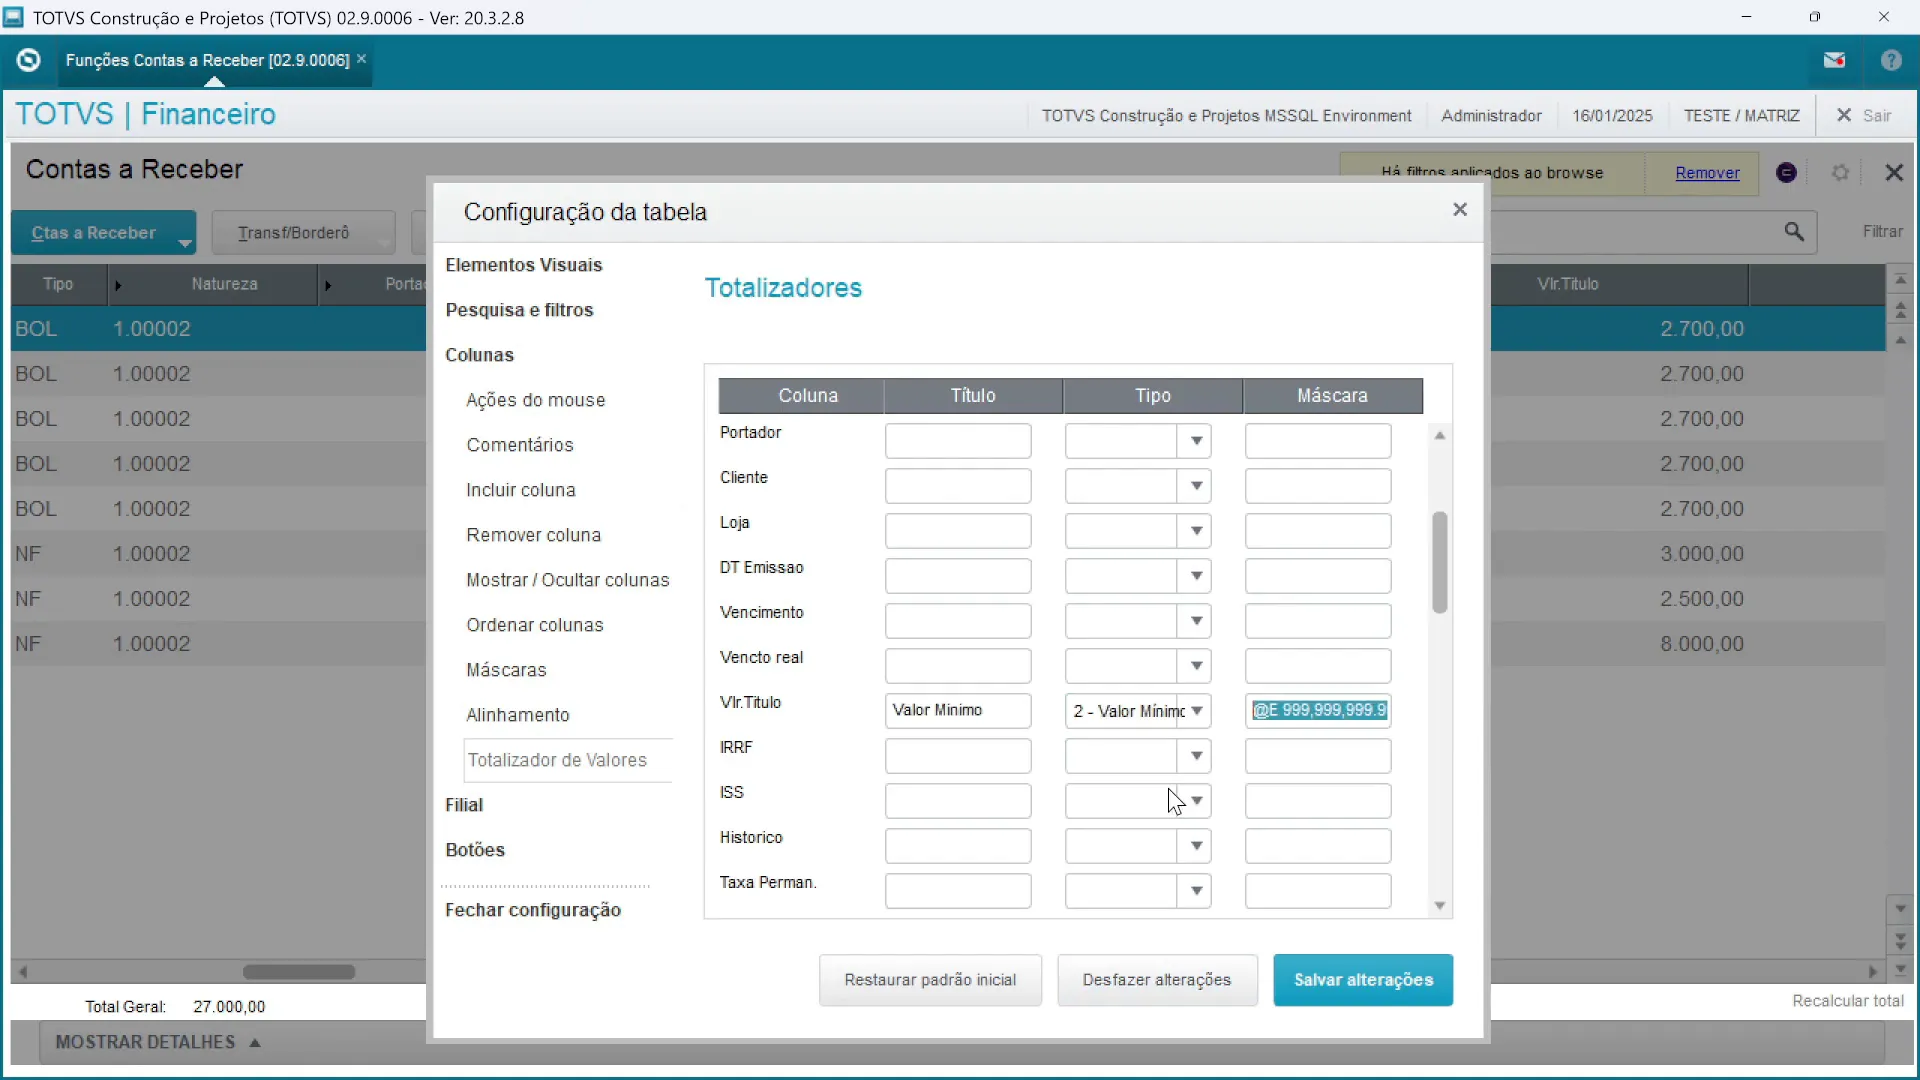The width and height of the screenshot is (1920, 1080).
Task: Expand Tipo dropdown for Taxa Perman. row
Action: 1196,891
